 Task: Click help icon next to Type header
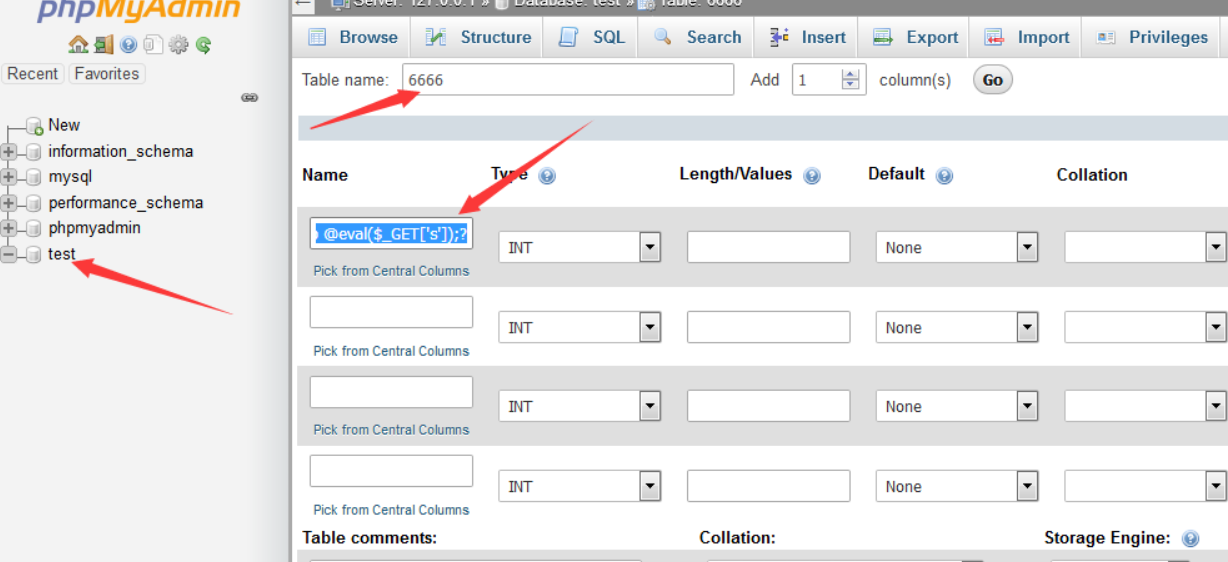547,176
